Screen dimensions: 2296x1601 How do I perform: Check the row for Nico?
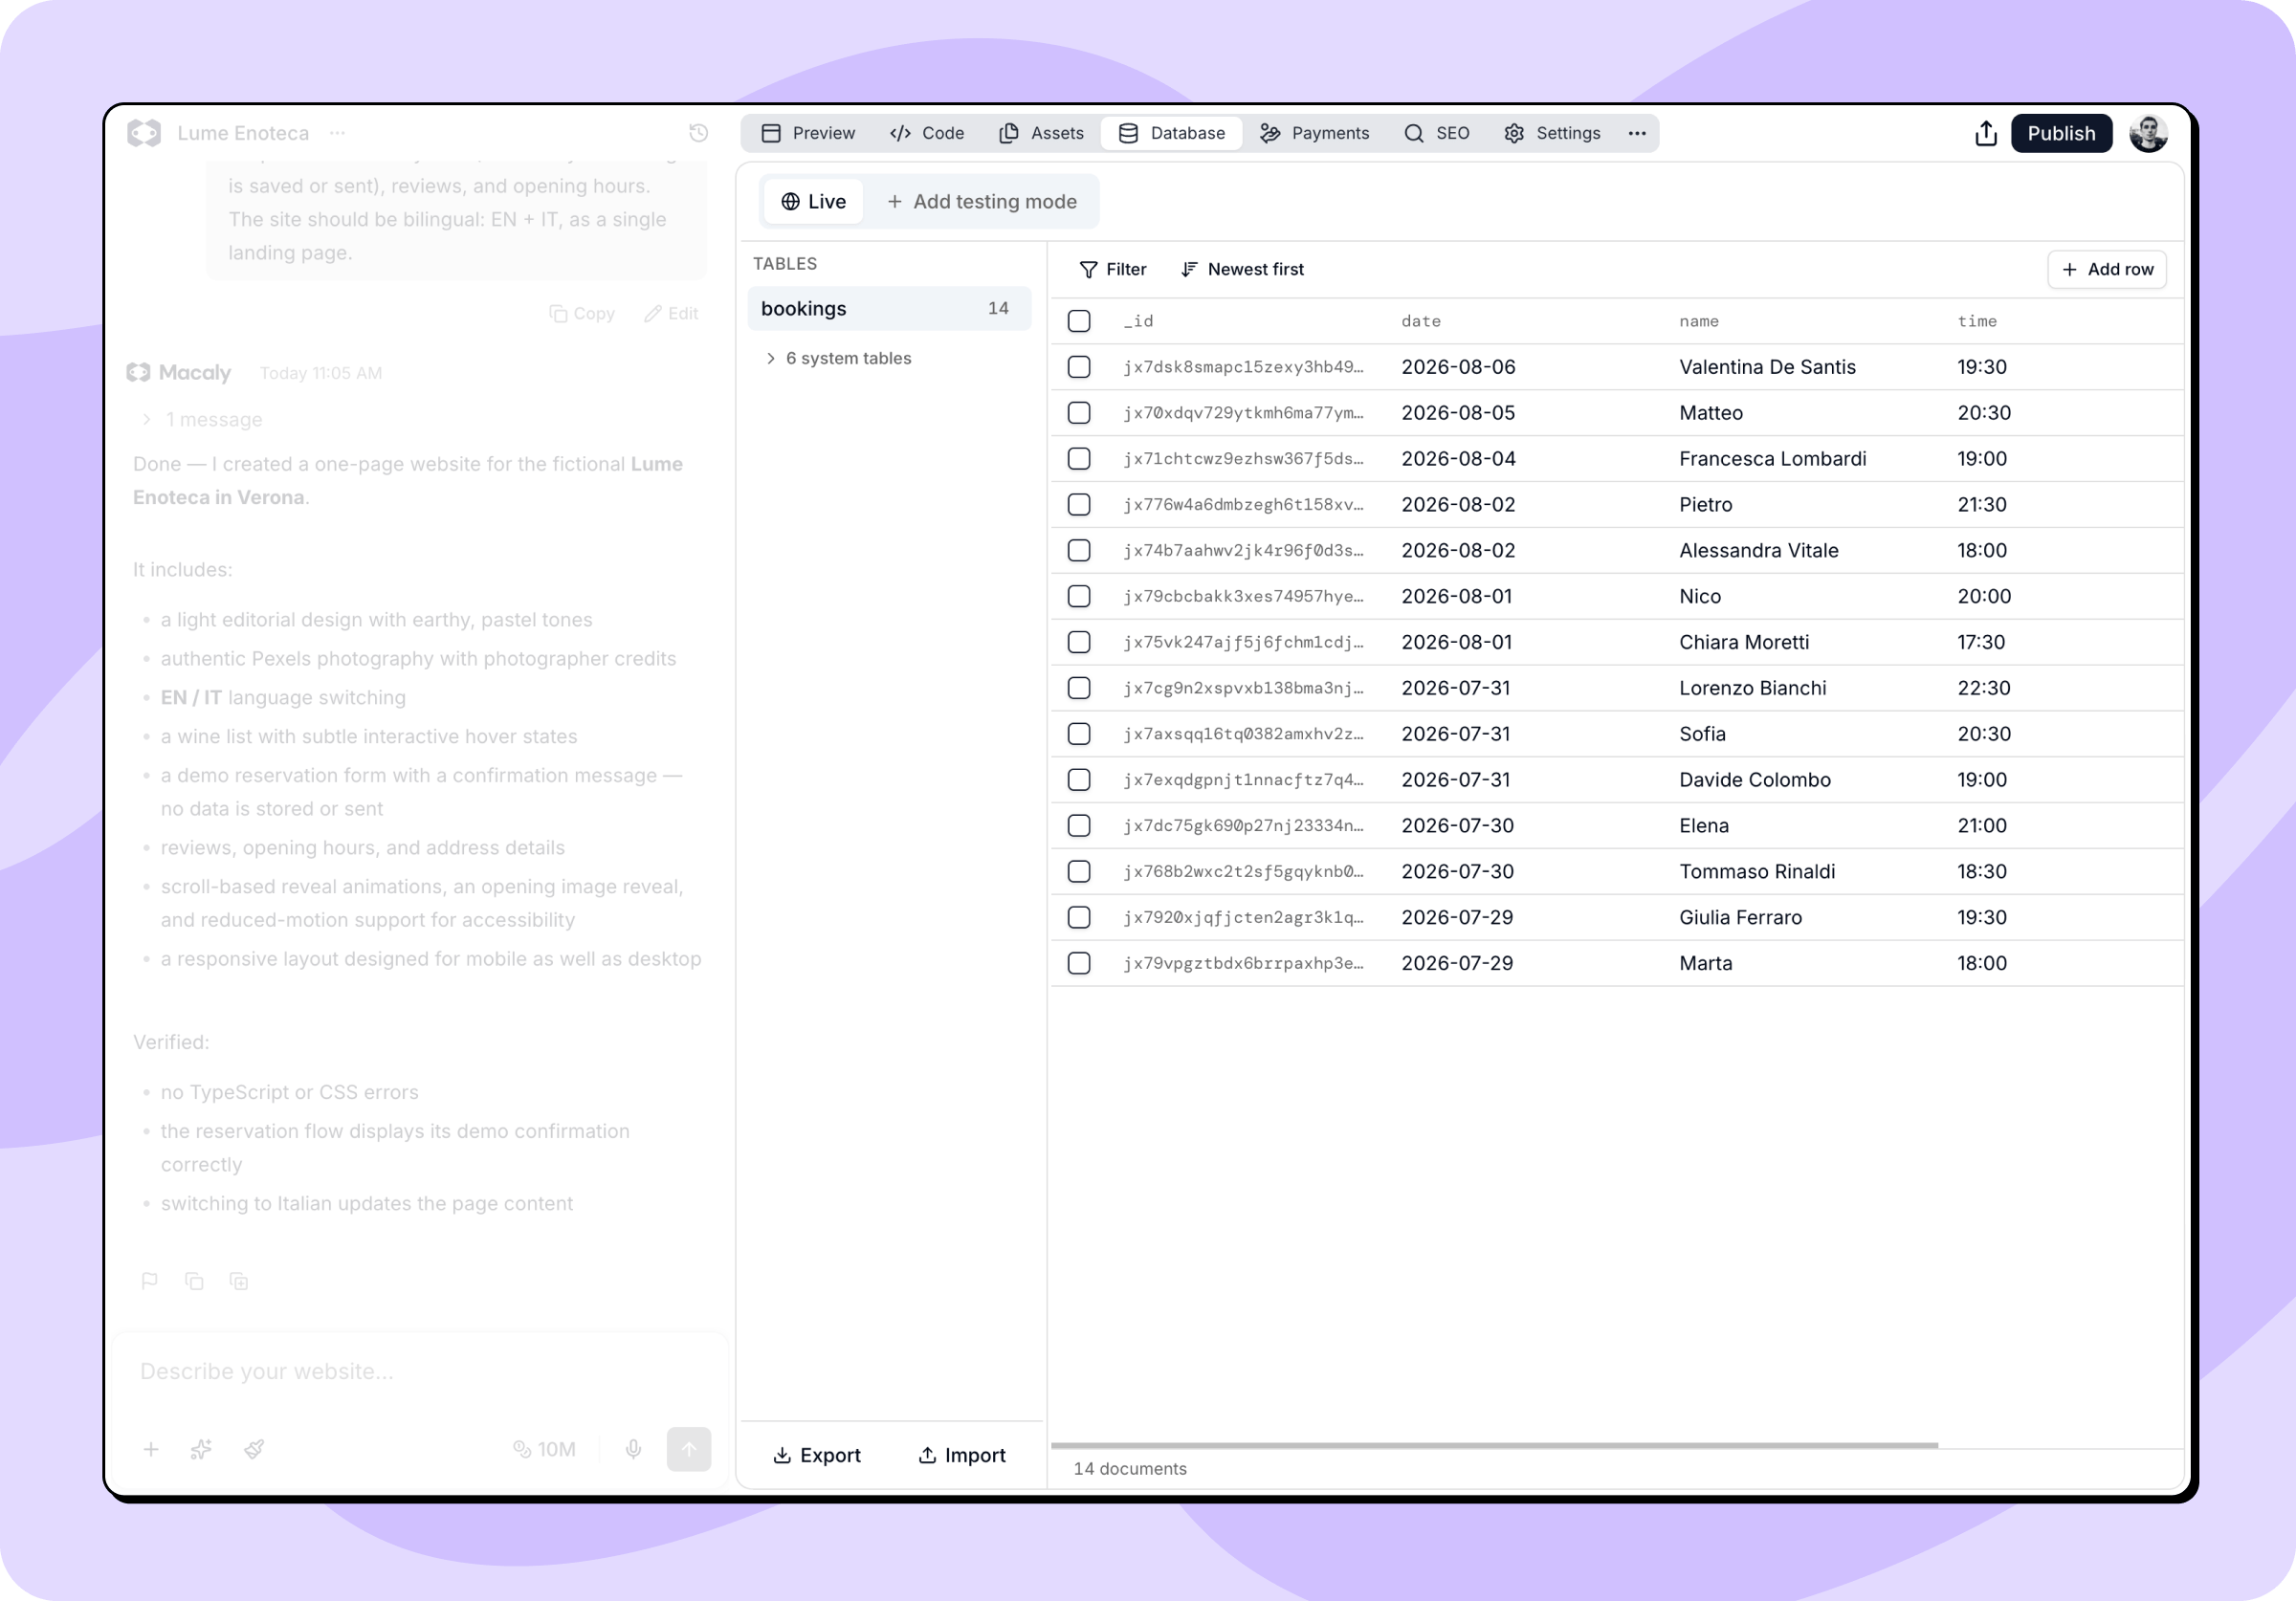coord(1079,597)
